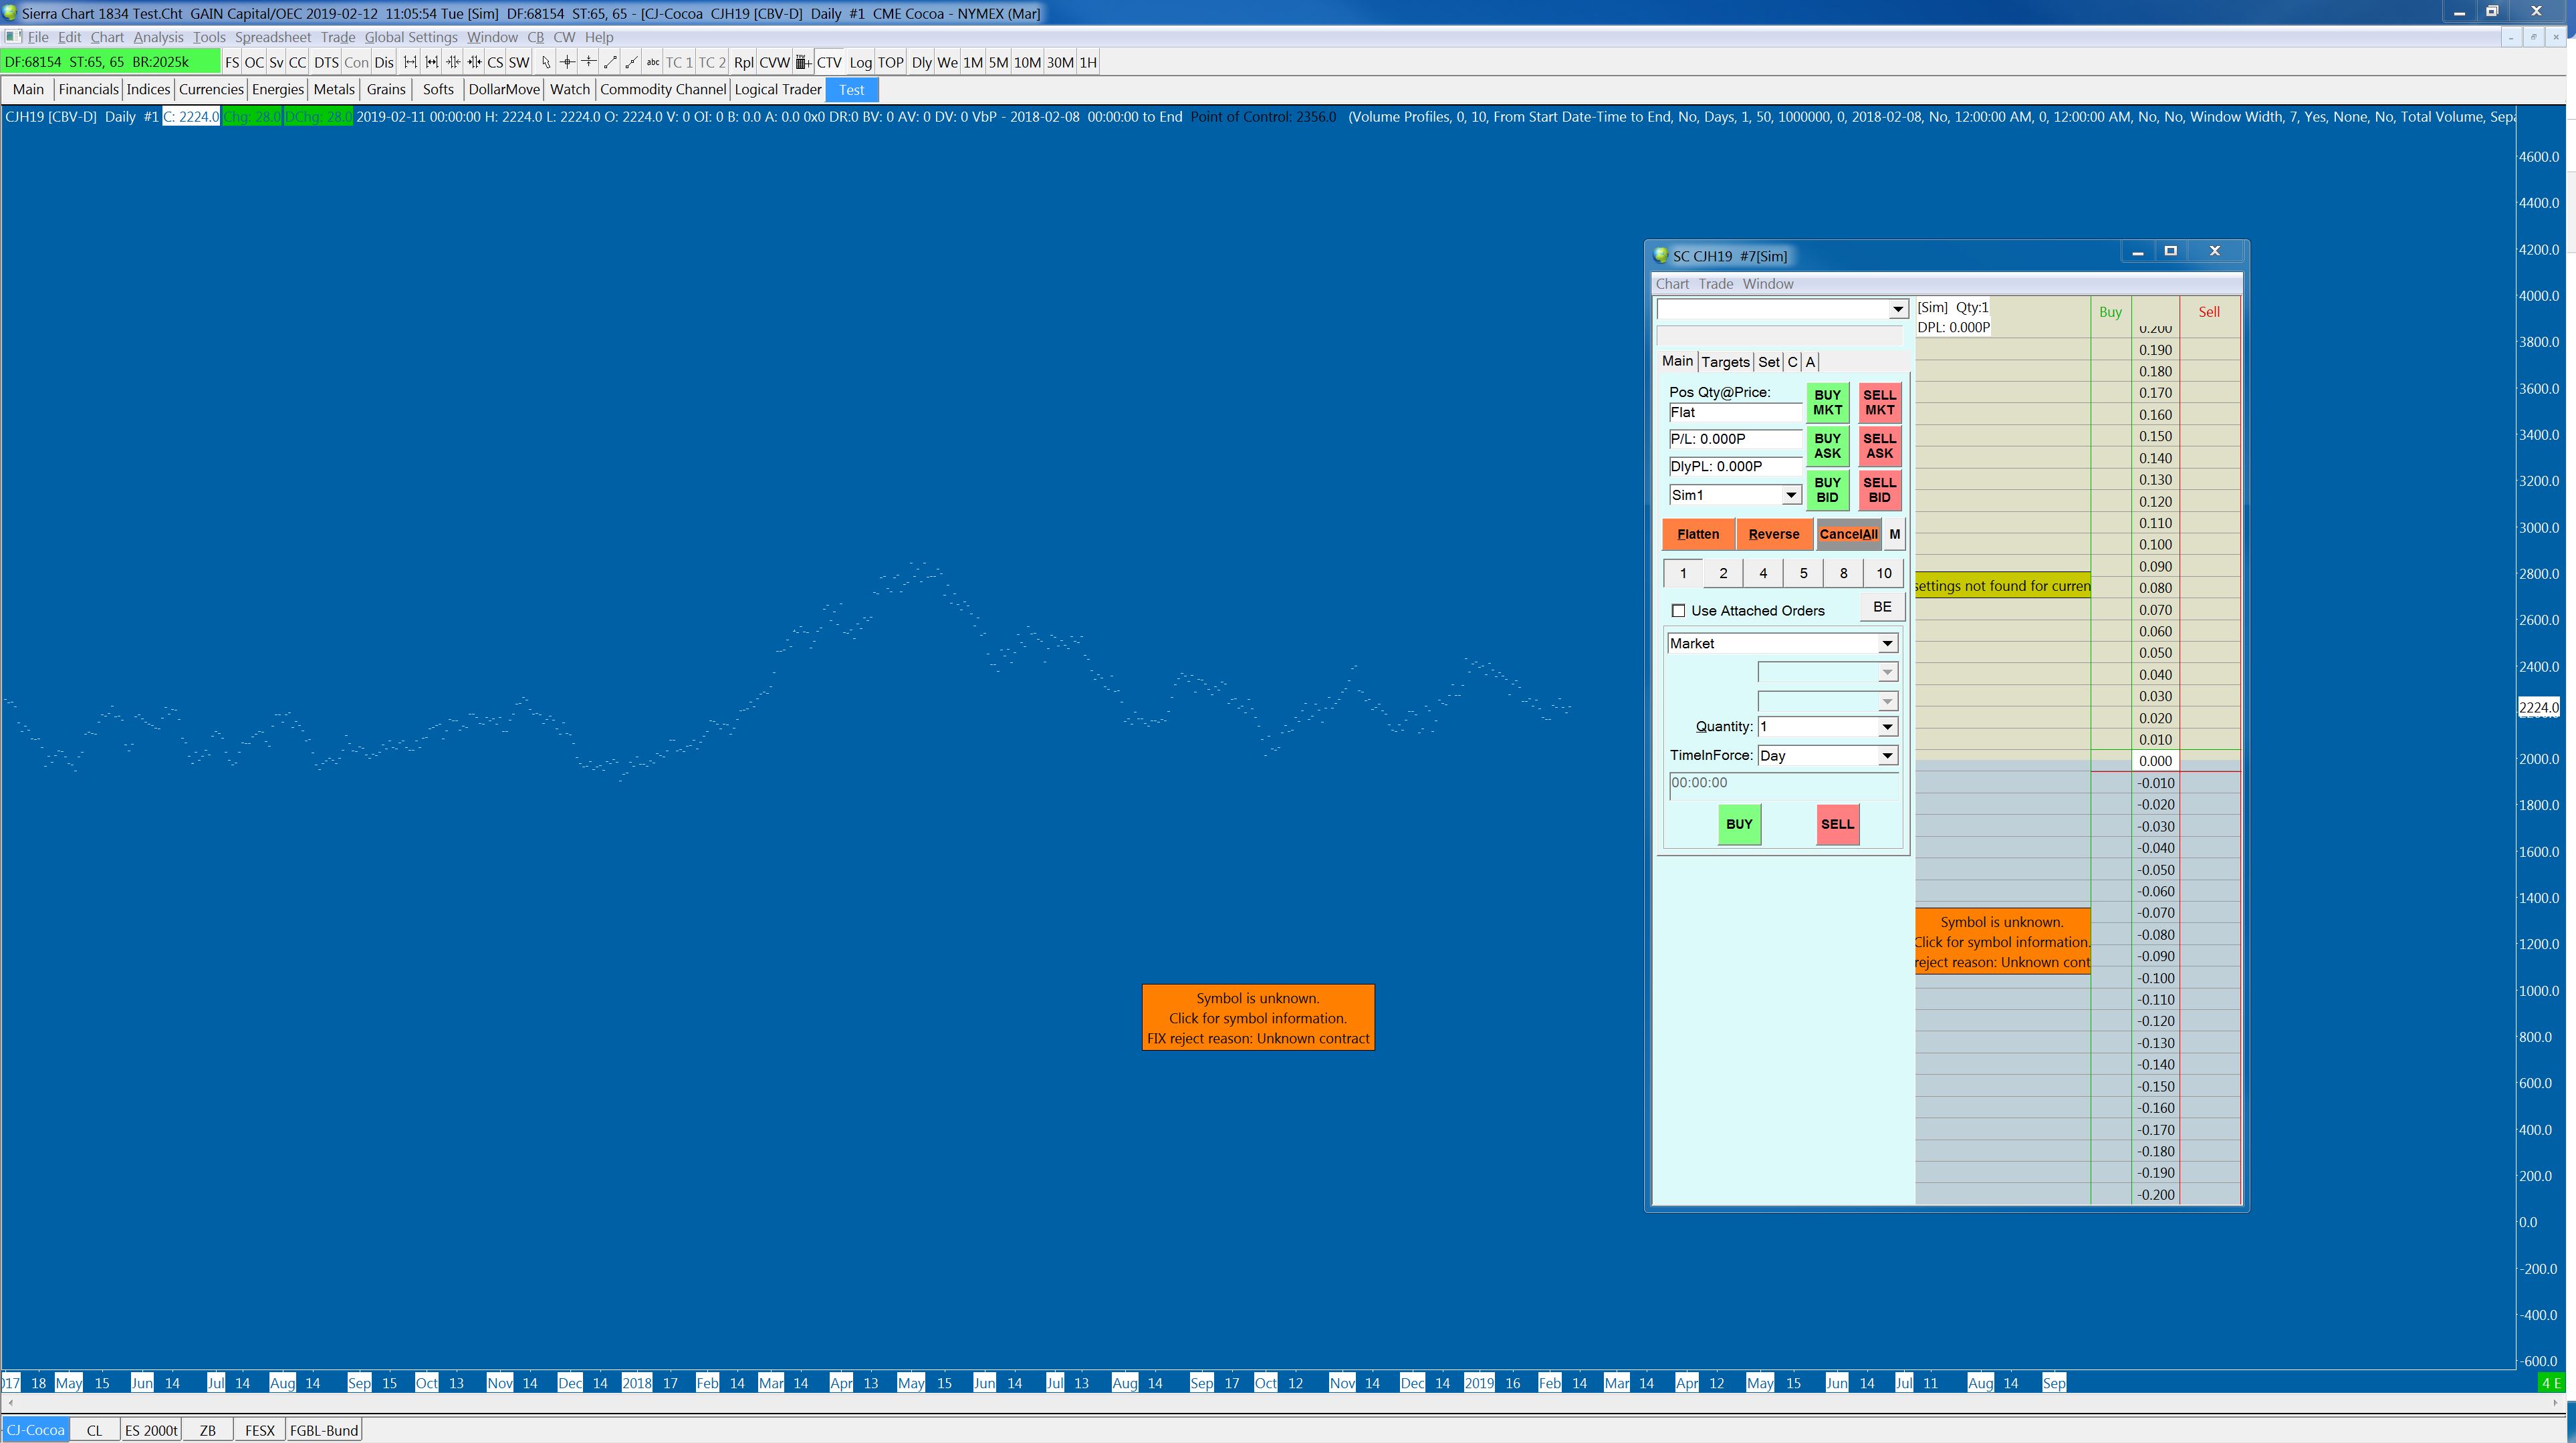
Task: Click the 0.100 price ladder cell
Action: coord(2155,545)
